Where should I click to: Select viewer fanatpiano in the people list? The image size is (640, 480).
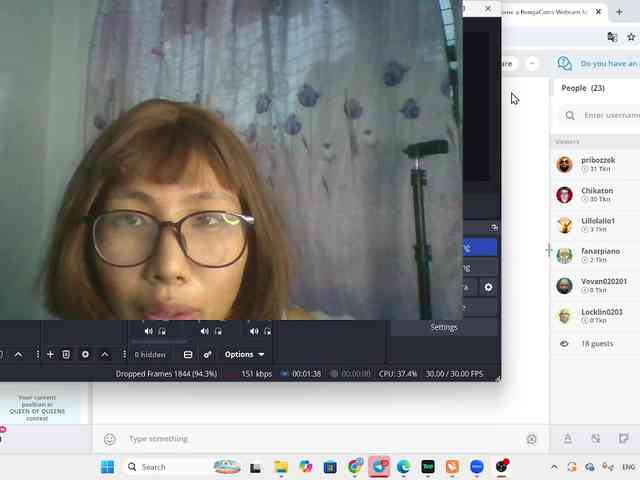click(596, 256)
